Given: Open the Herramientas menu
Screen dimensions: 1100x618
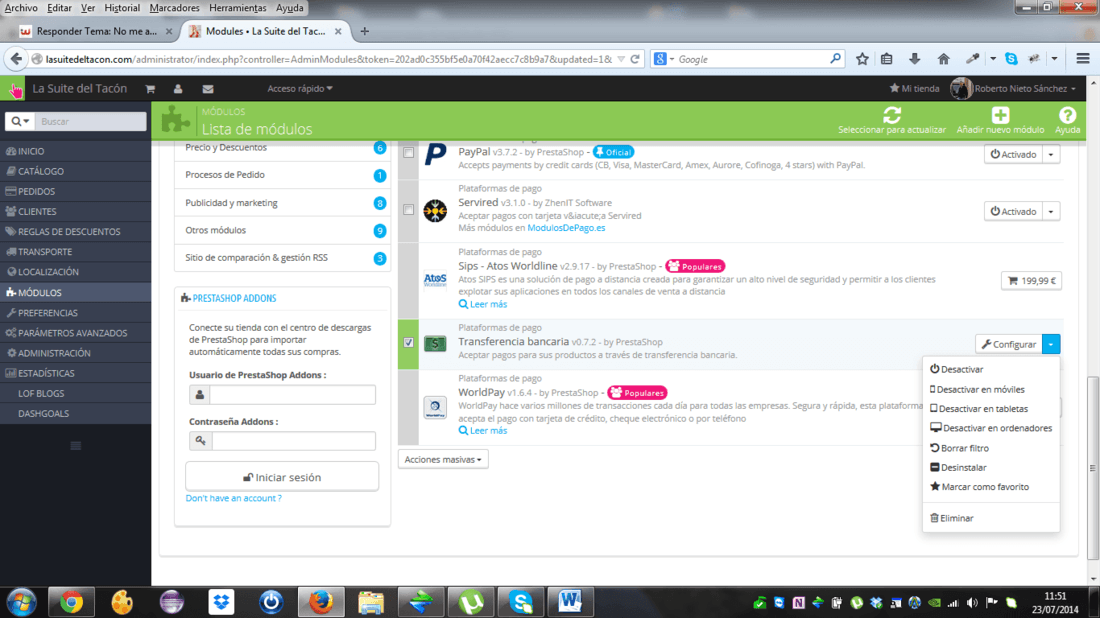Looking at the screenshot, I should [237, 8].
